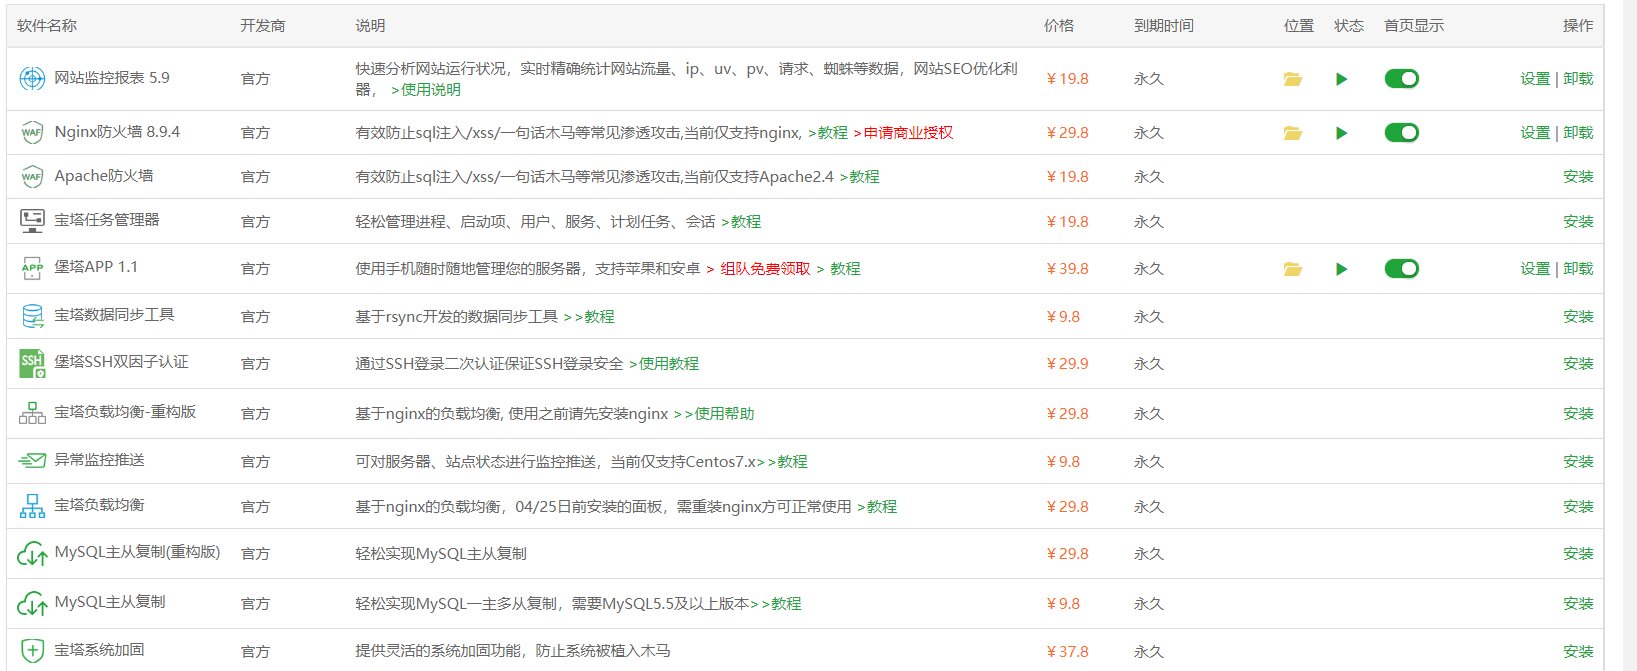Click the 网站监控报表 app icon
Screen dimensions: 1637x671
[x=32, y=78]
